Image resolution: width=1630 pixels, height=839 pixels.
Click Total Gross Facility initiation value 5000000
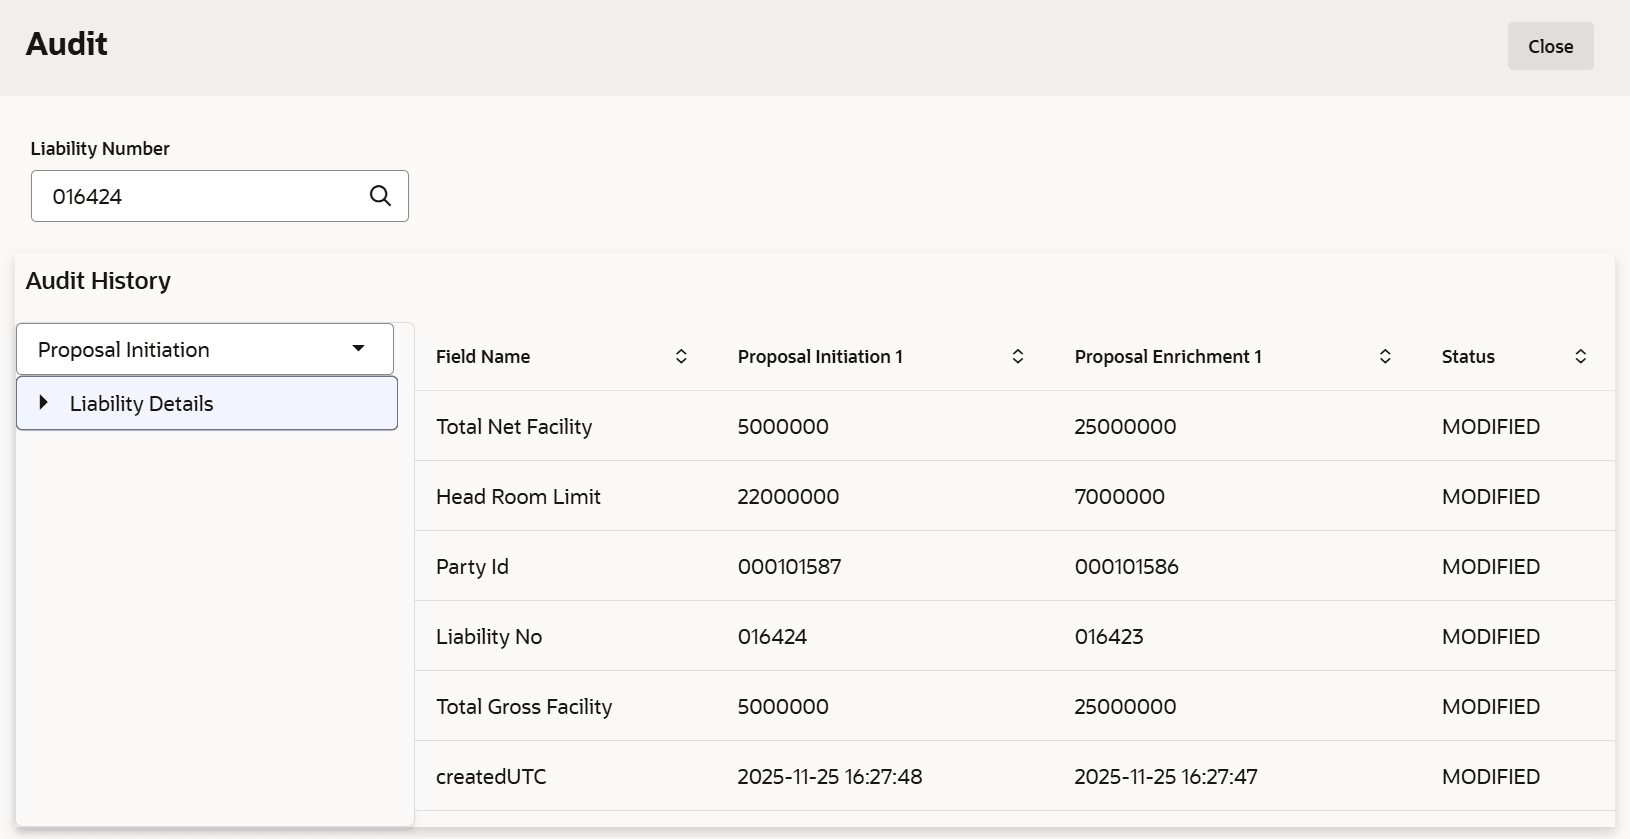point(783,707)
